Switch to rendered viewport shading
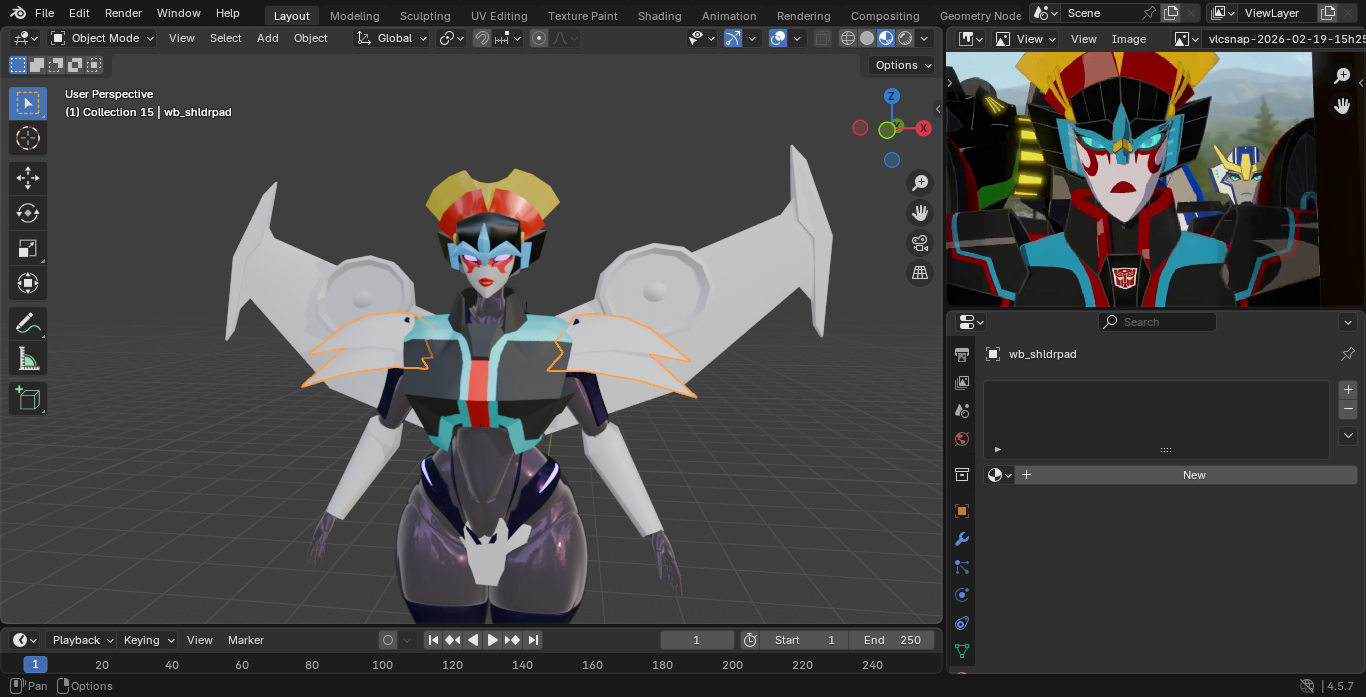Screen dimensions: 1366x697 (905, 38)
